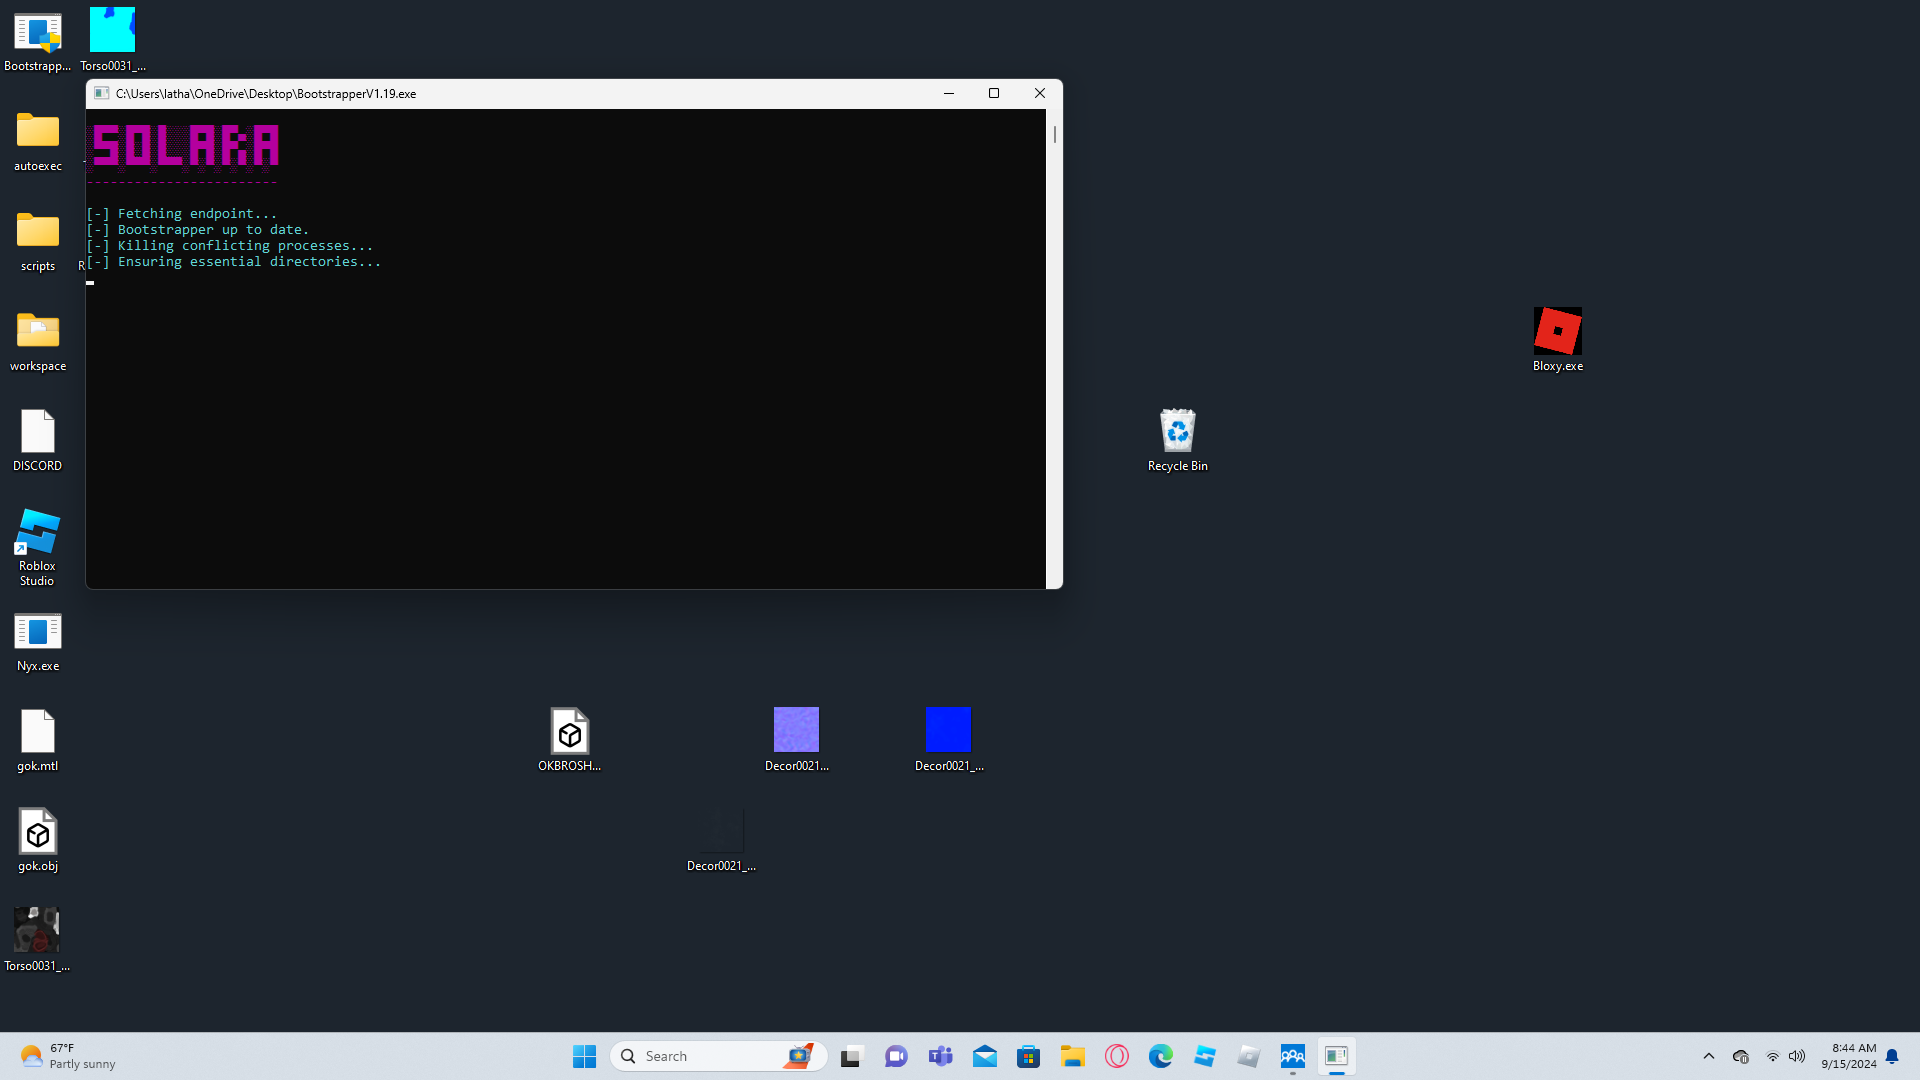Click the console window's title bar icon
This screenshot has width=1920, height=1080.
tap(101, 93)
